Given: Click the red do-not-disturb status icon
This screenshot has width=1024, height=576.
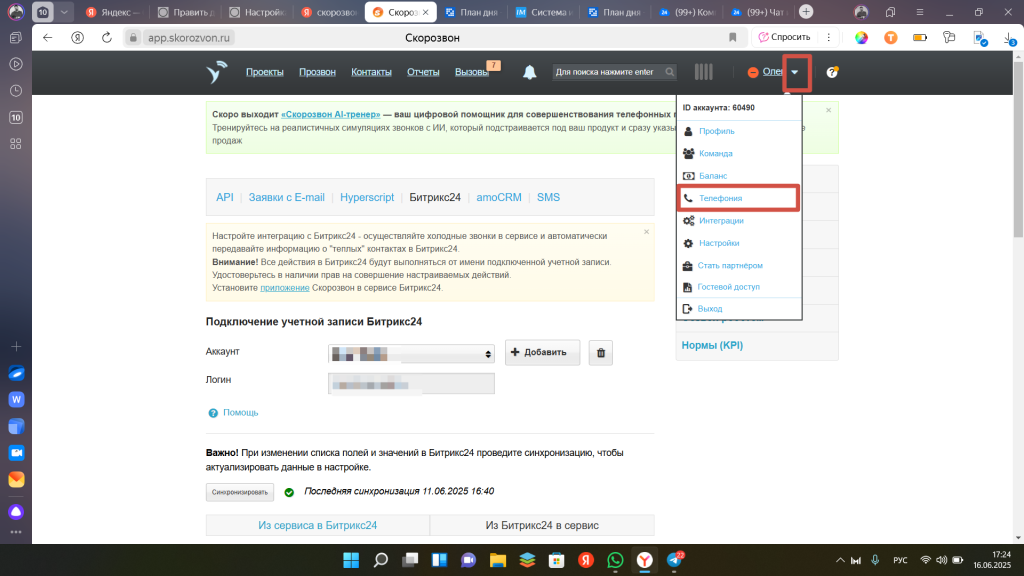Looking at the screenshot, I should click(x=753, y=72).
